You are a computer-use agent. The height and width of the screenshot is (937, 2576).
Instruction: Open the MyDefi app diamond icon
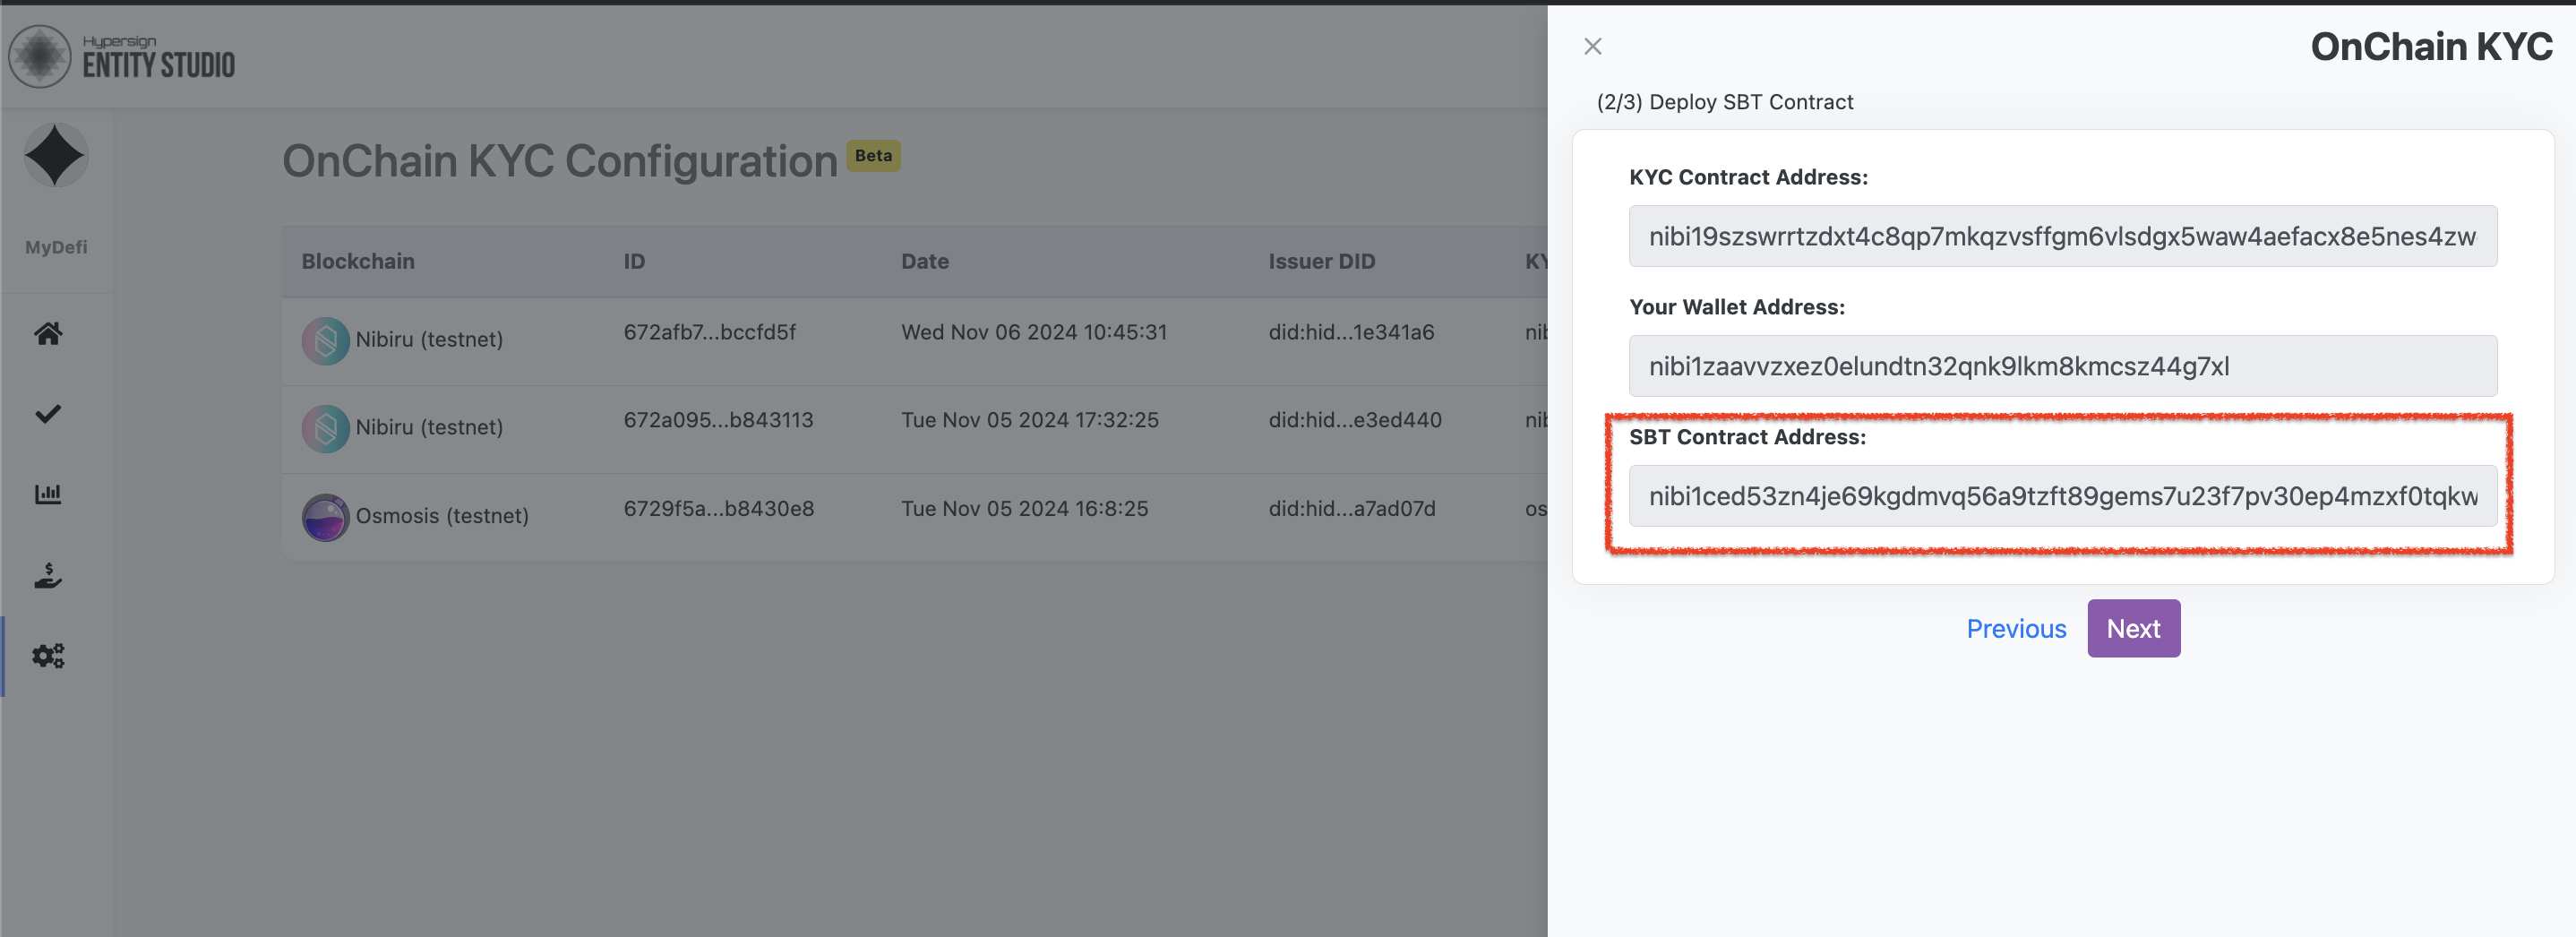[56, 156]
